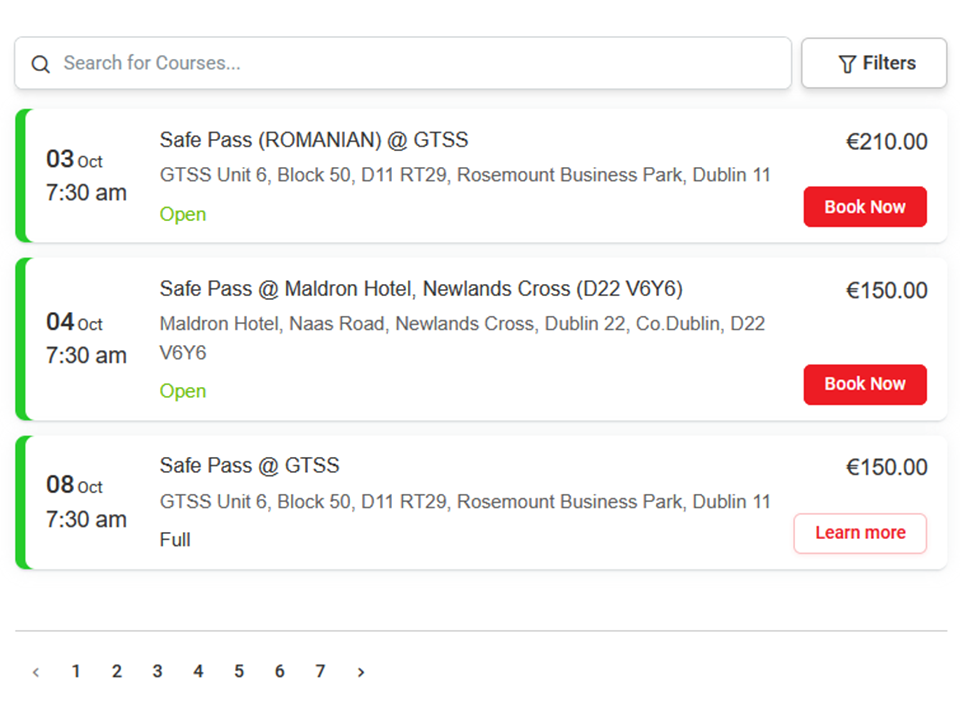Click the funnel icon in Filters

coord(847,64)
